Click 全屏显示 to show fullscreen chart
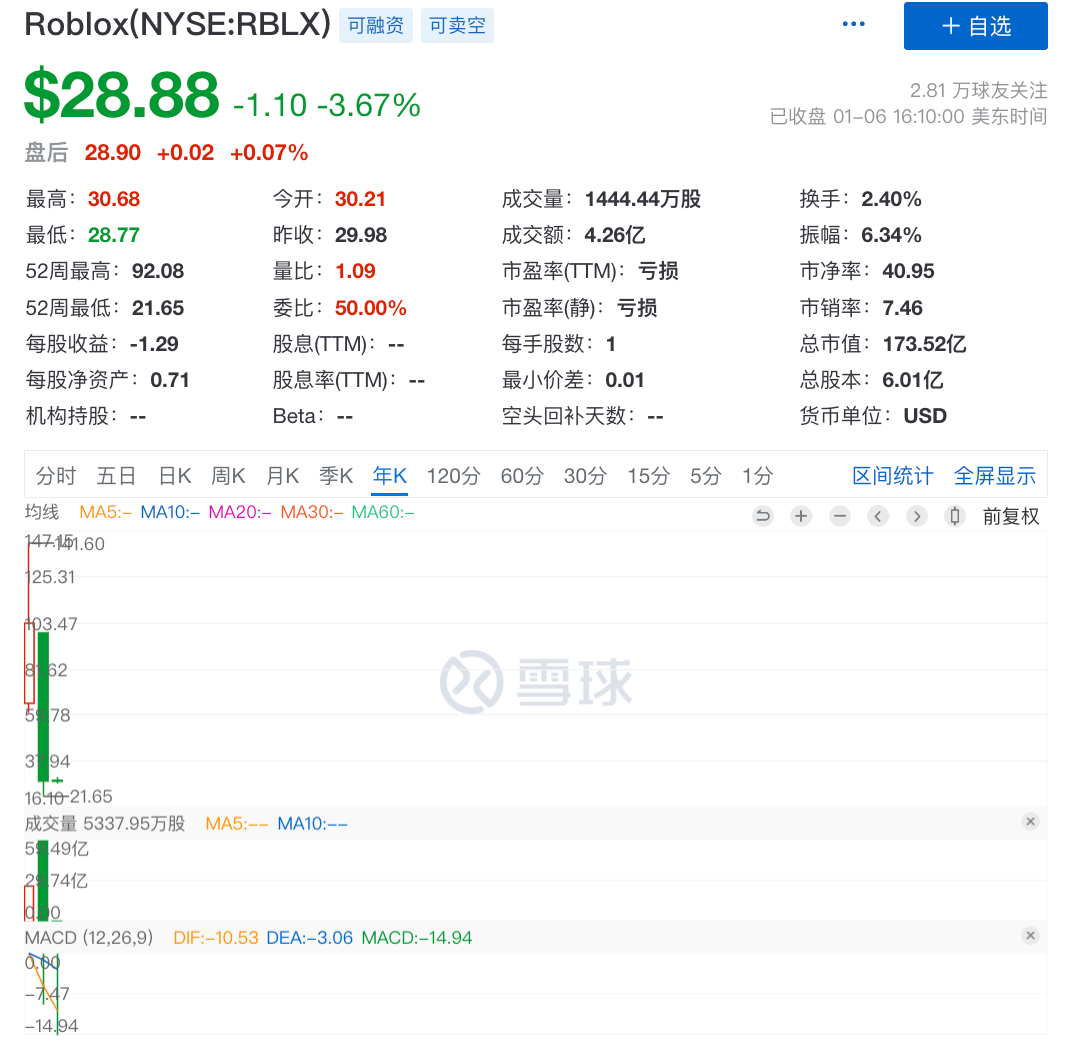 [994, 476]
